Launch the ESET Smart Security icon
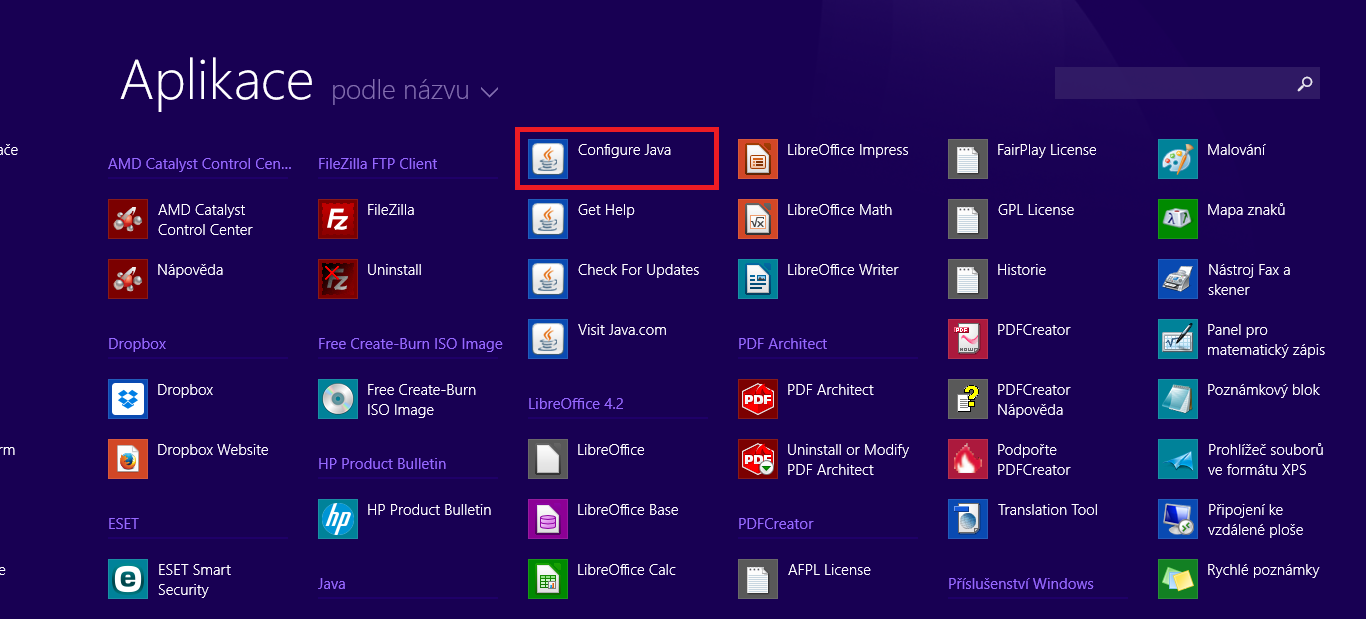 pos(128,579)
